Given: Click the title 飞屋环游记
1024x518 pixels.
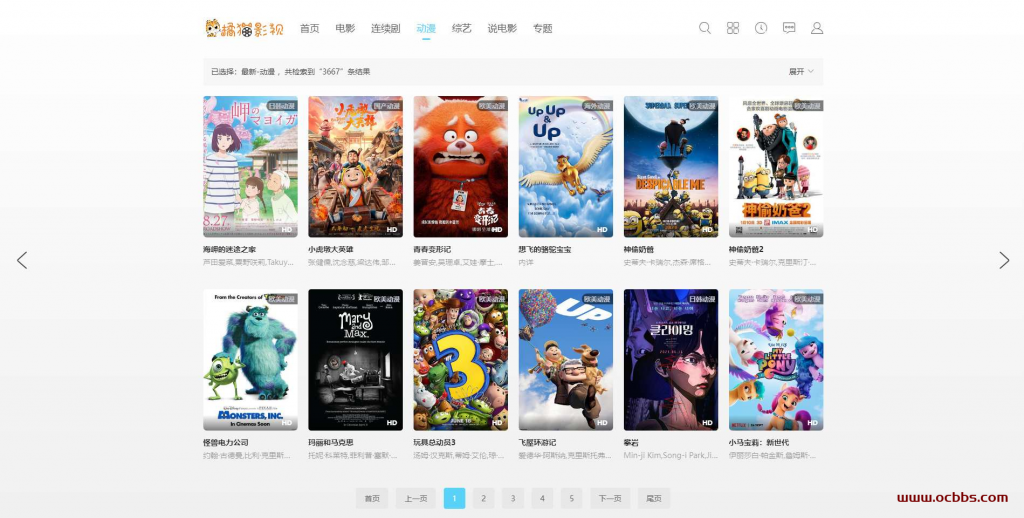Looking at the screenshot, I should point(537,443).
